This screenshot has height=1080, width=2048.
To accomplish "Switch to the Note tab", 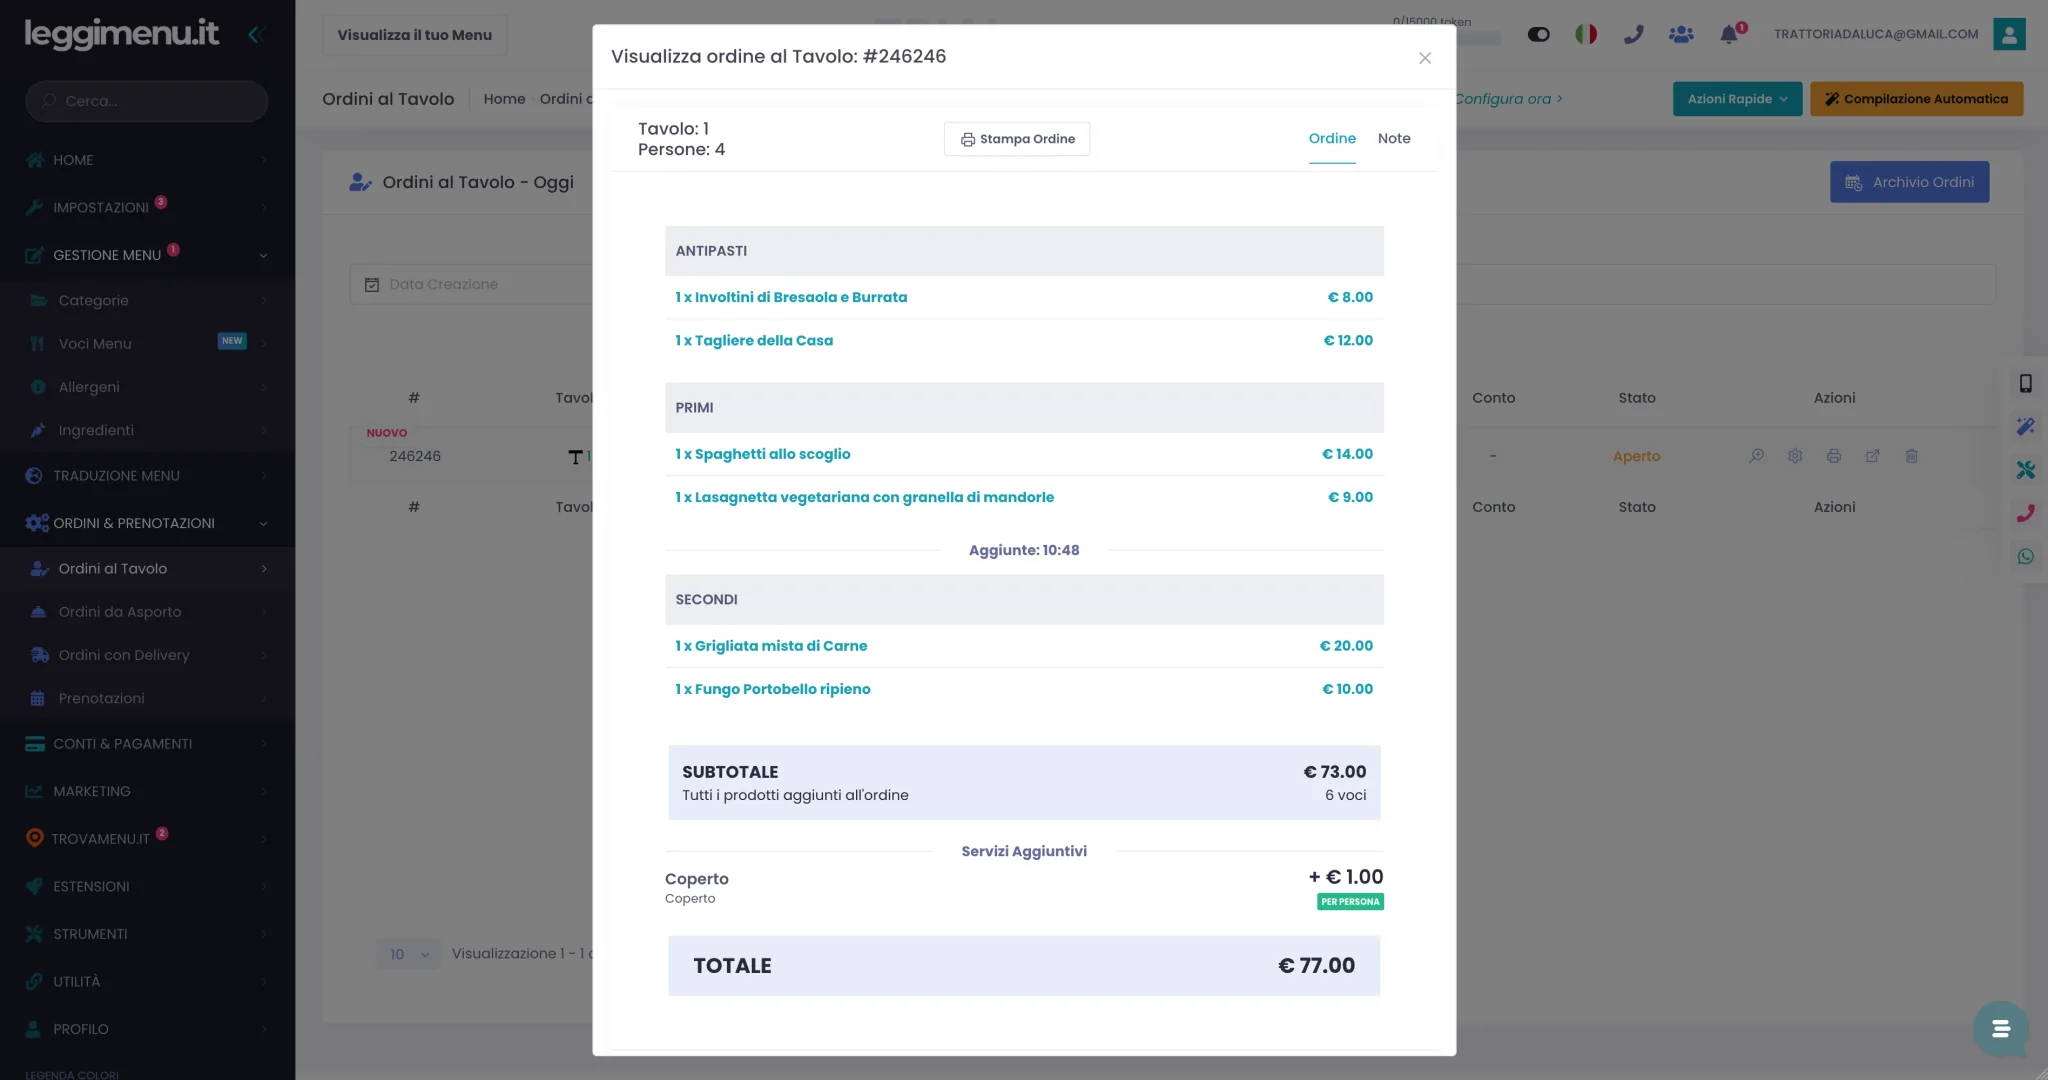I will [1394, 139].
